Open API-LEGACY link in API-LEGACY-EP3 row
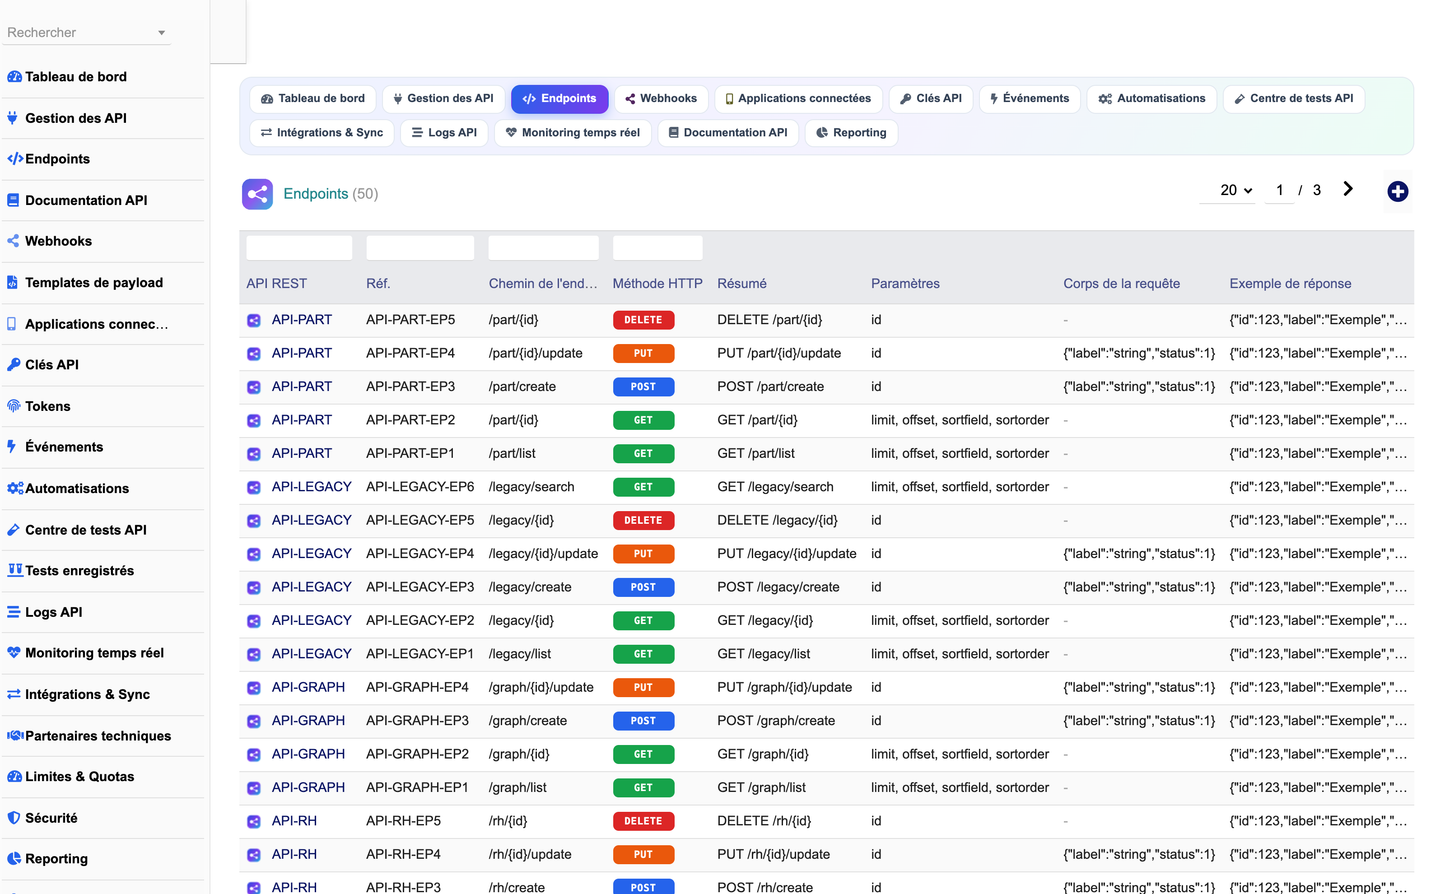Image resolution: width=1445 pixels, height=894 pixels. point(312,587)
